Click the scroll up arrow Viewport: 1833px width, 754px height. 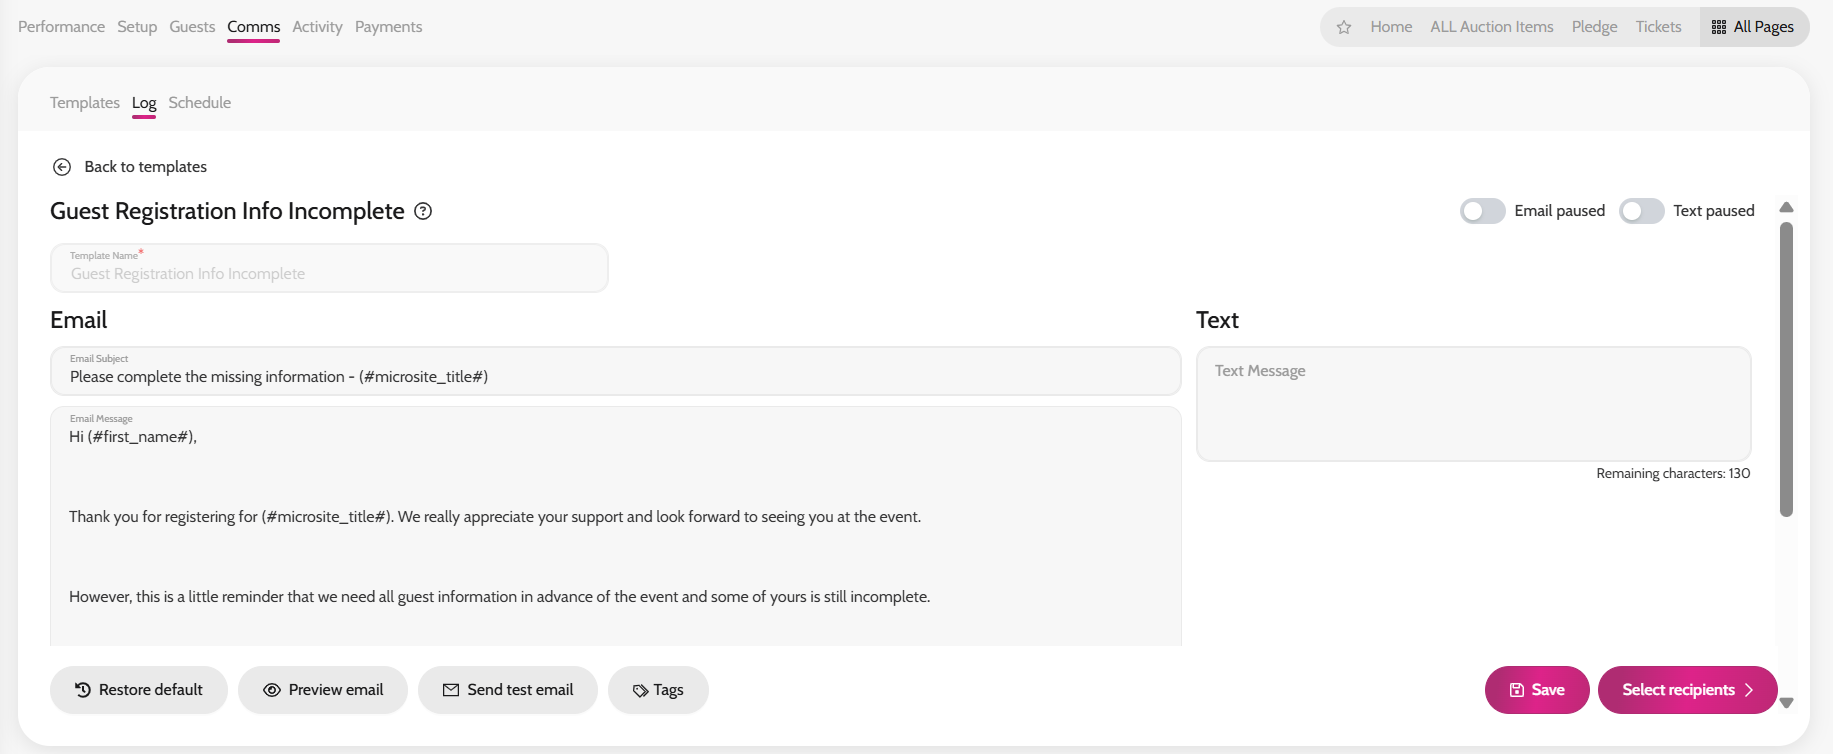[1786, 207]
